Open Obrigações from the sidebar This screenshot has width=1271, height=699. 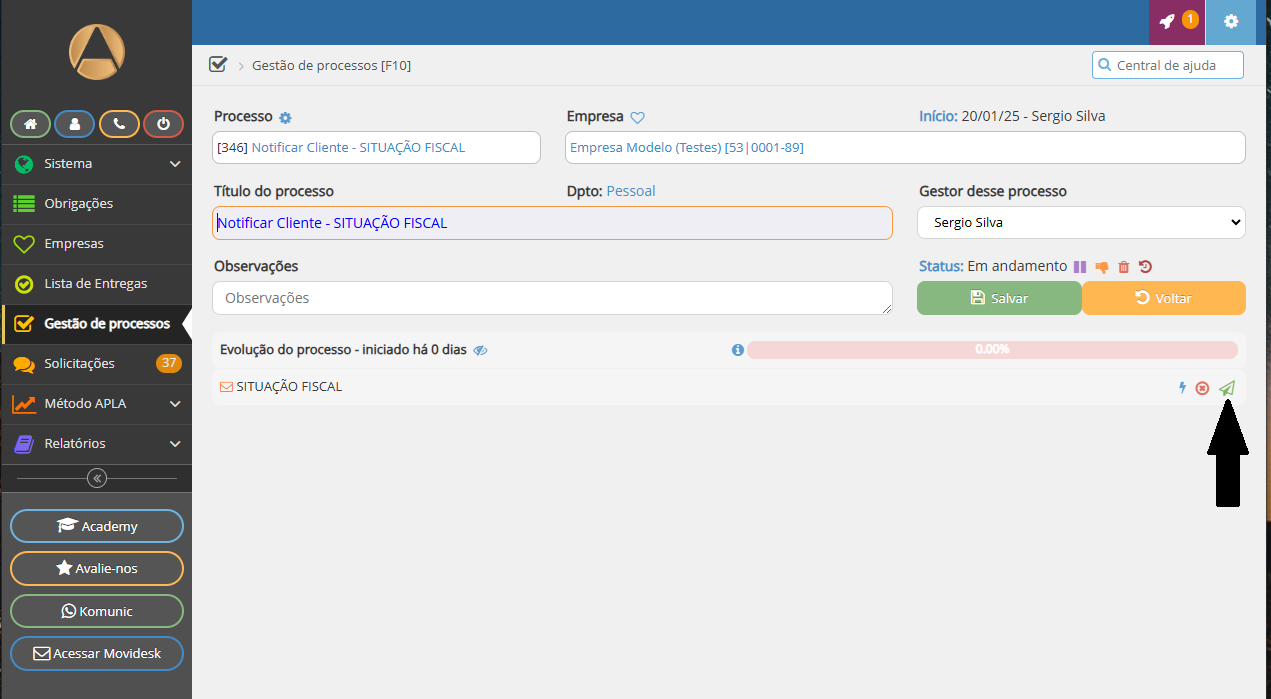79,204
